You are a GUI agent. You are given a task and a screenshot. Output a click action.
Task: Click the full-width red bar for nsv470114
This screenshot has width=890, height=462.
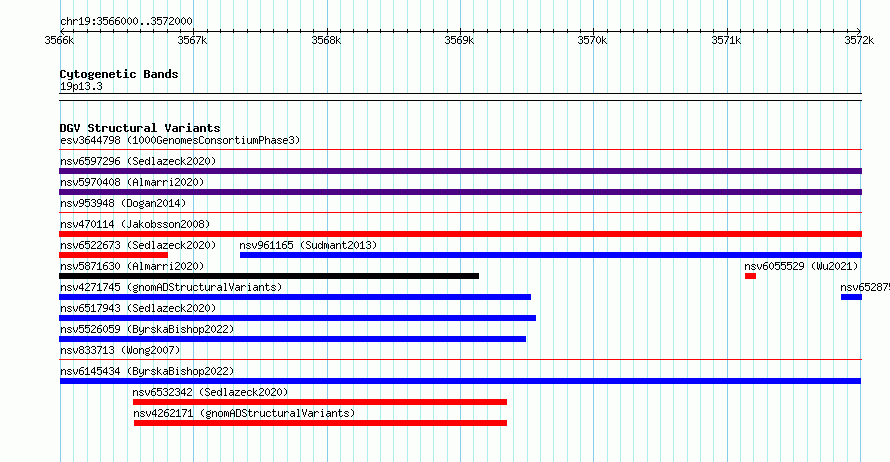click(x=460, y=234)
